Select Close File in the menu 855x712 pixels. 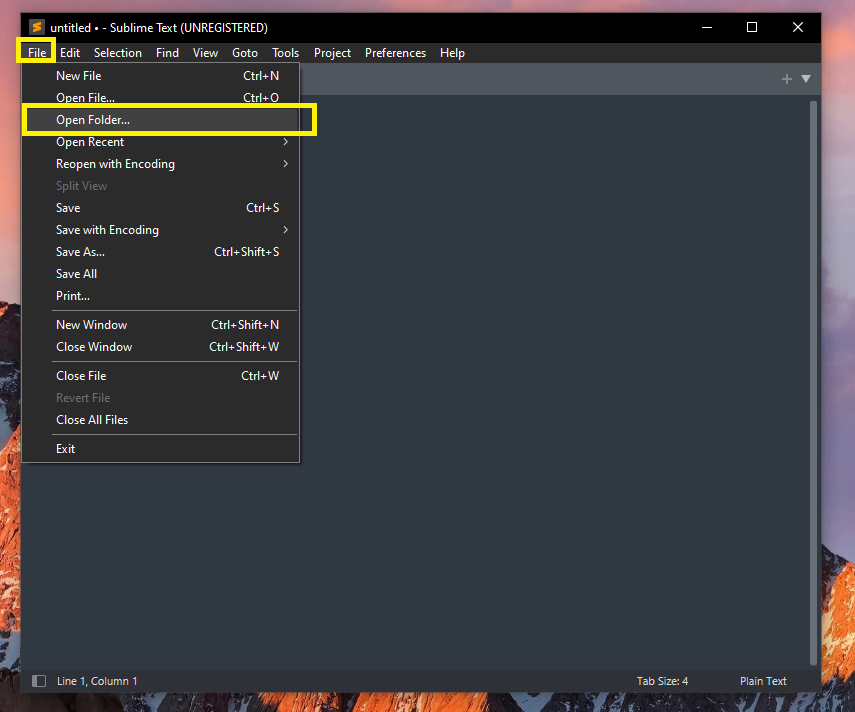pyautogui.click(x=161, y=376)
